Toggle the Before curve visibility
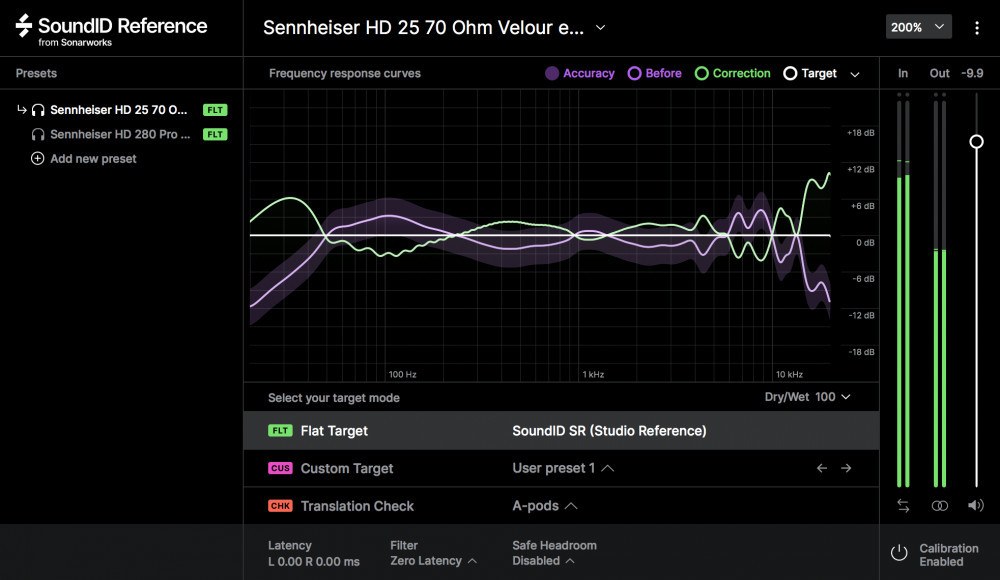The height and width of the screenshot is (580, 1000). point(654,73)
